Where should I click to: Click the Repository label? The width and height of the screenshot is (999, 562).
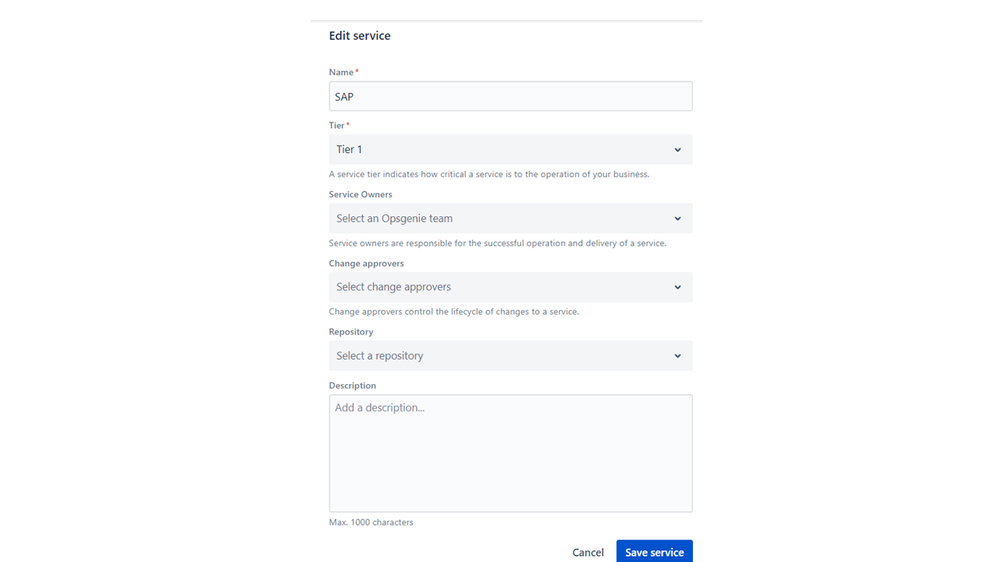tap(351, 332)
